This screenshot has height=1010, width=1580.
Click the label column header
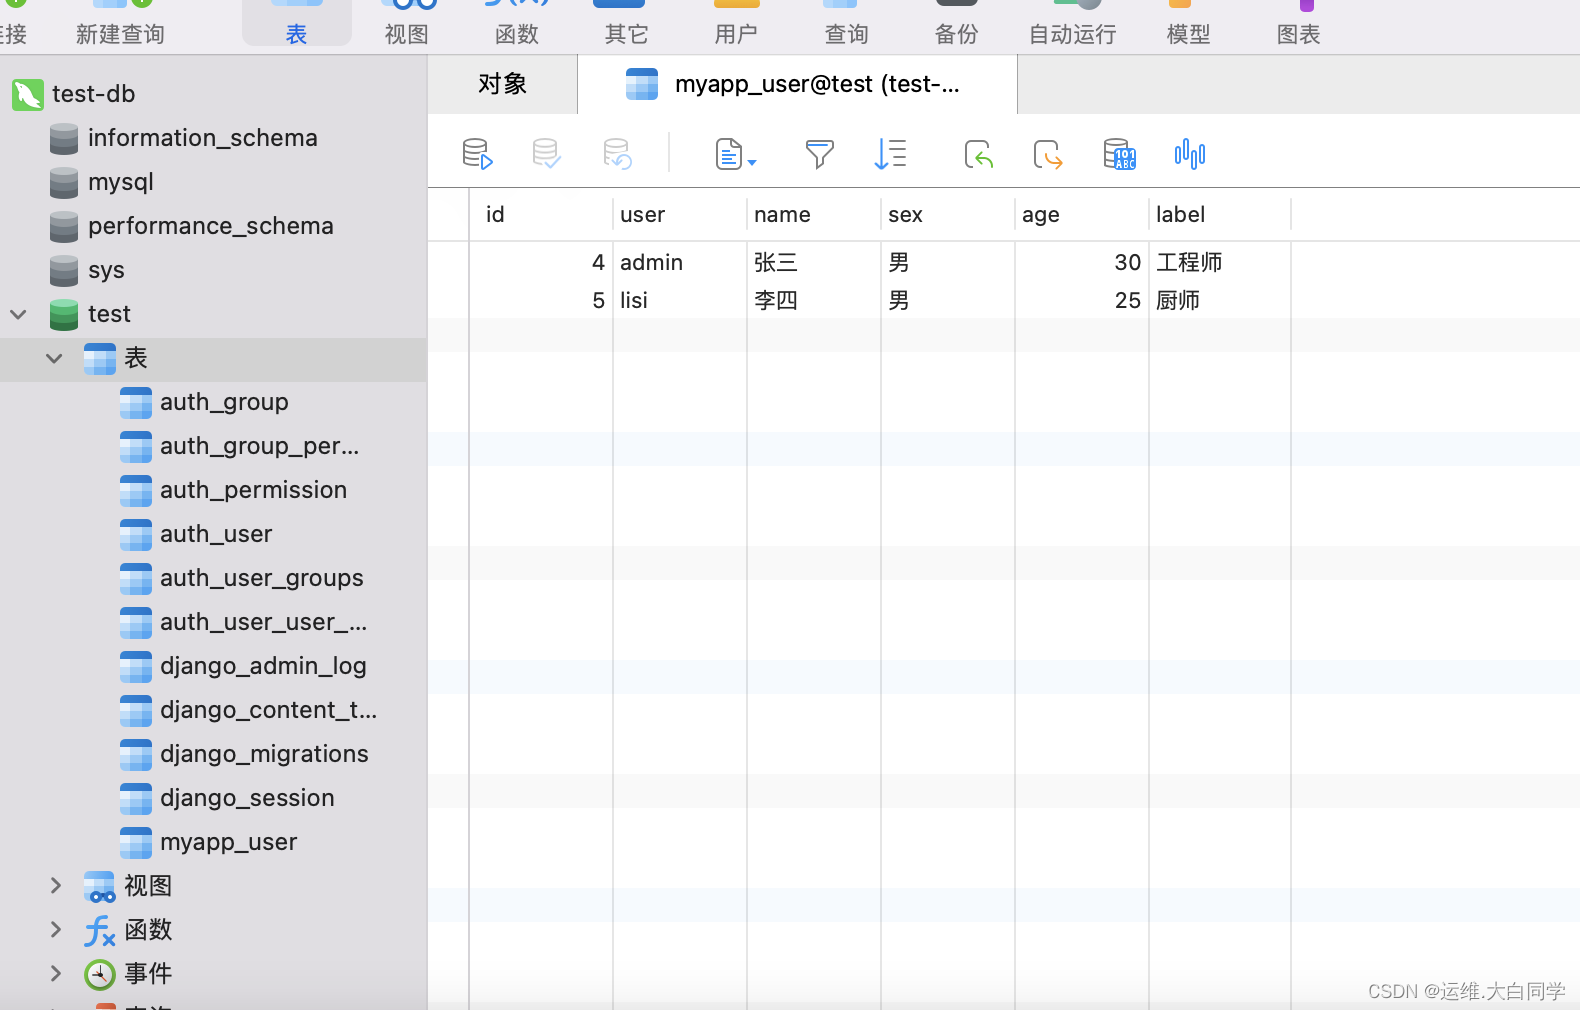pos(1220,215)
